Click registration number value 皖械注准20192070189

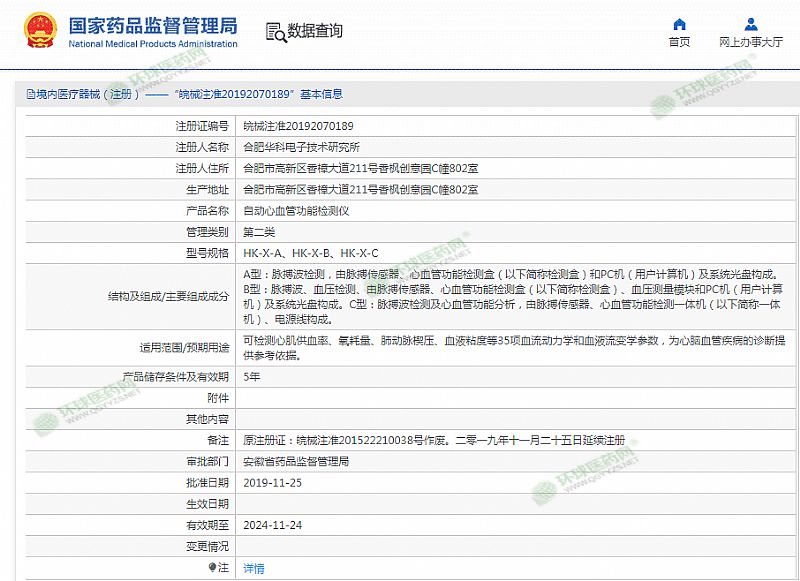click(x=298, y=127)
